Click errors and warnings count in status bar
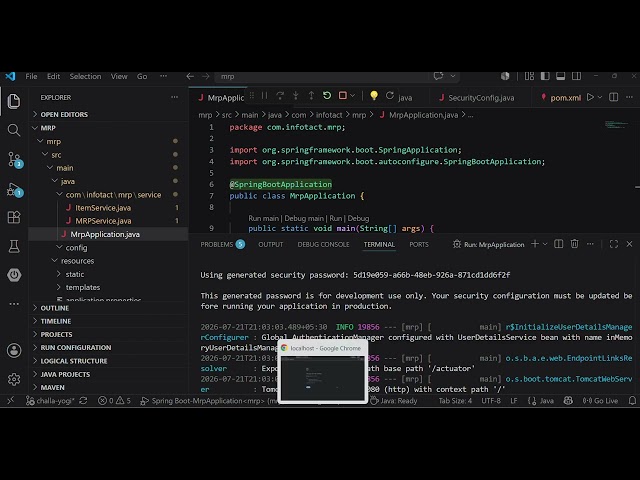640x480 pixels. pyautogui.click(x=114, y=401)
